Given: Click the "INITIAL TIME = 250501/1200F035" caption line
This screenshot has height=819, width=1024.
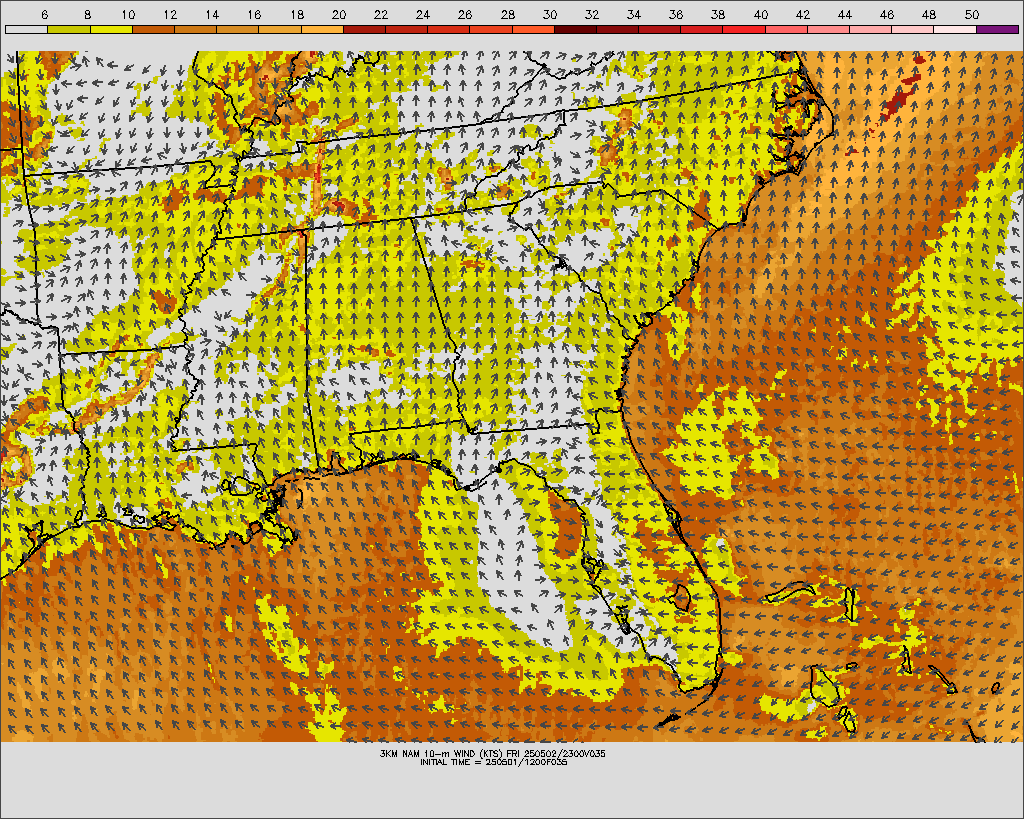Looking at the screenshot, I should [493, 762].
